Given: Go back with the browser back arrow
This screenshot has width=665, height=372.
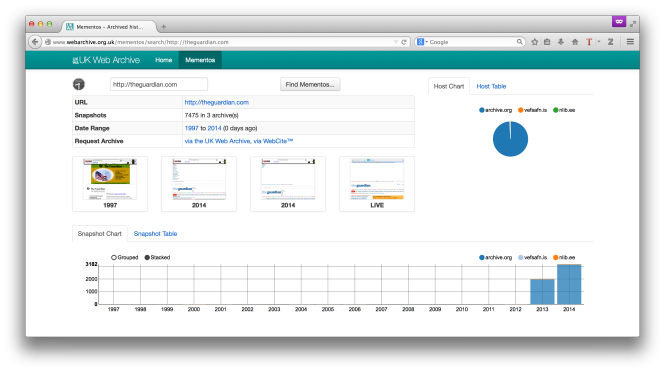Looking at the screenshot, I should pyautogui.click(x=35, y=42).
